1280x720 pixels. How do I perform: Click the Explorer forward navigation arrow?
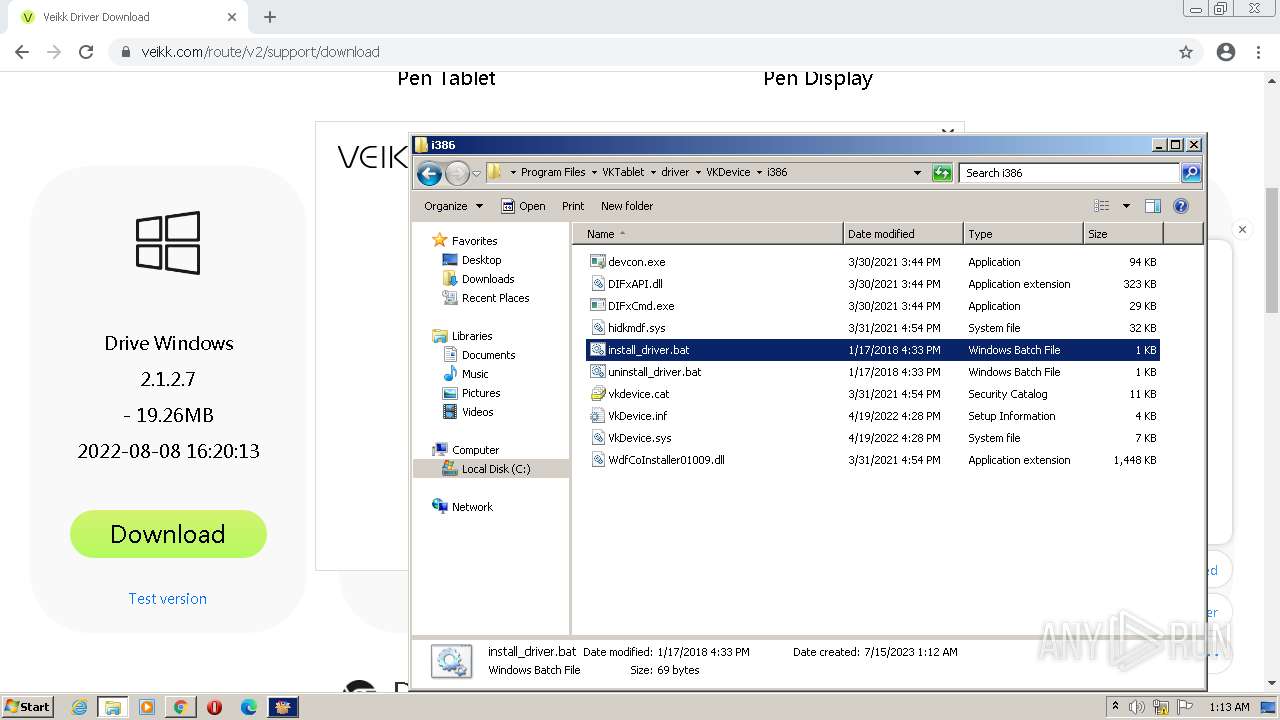pyautogui.click(x=457, y=173)
